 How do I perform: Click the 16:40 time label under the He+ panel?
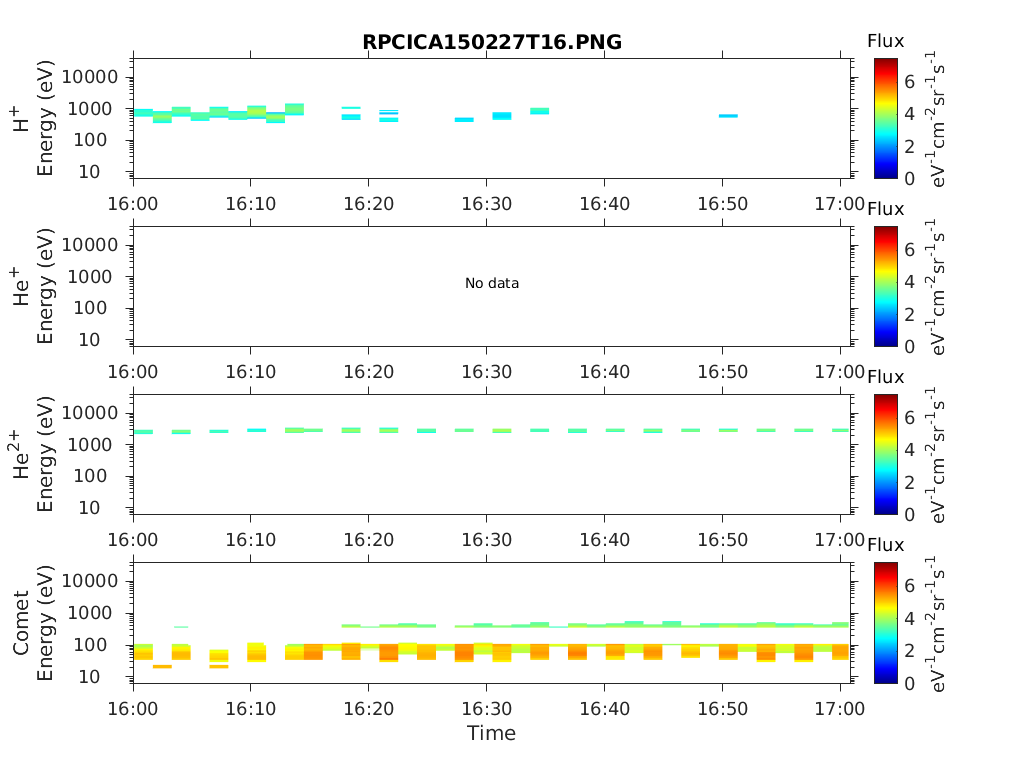tap(605, 372)
